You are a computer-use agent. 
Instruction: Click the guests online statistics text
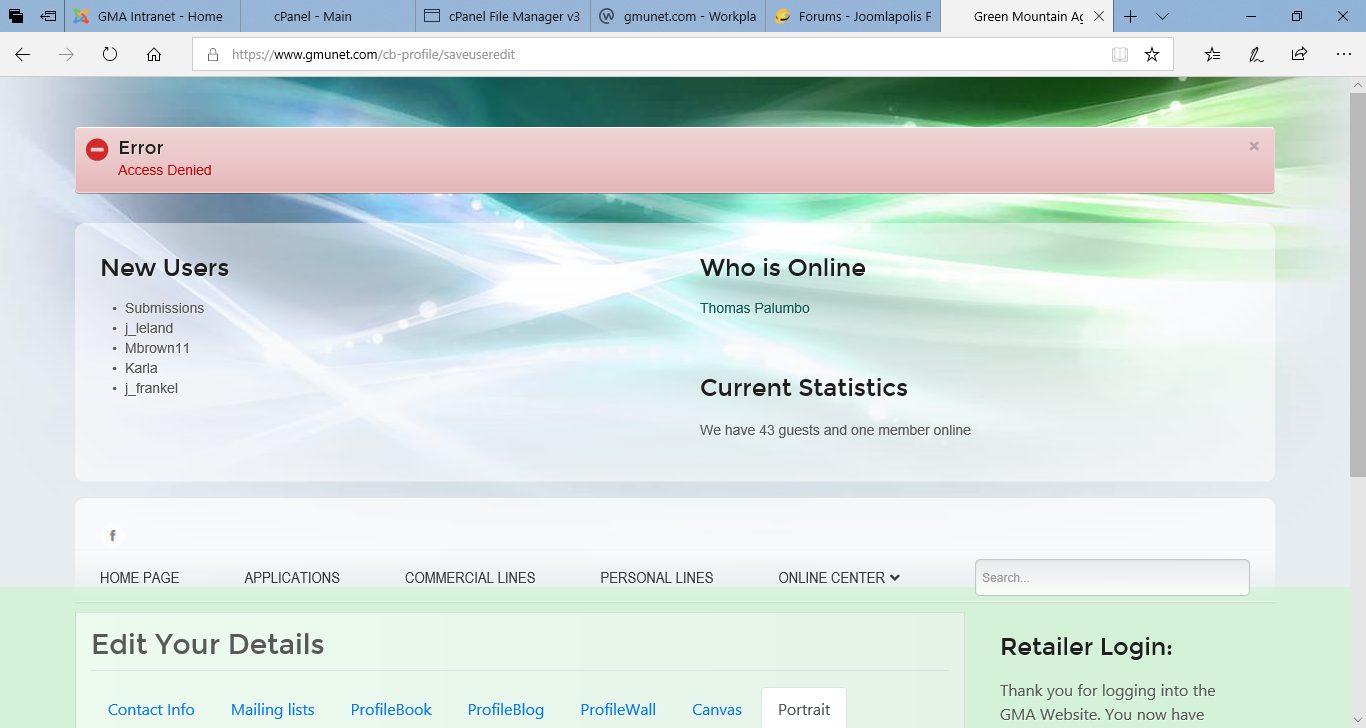pos(835,430)
